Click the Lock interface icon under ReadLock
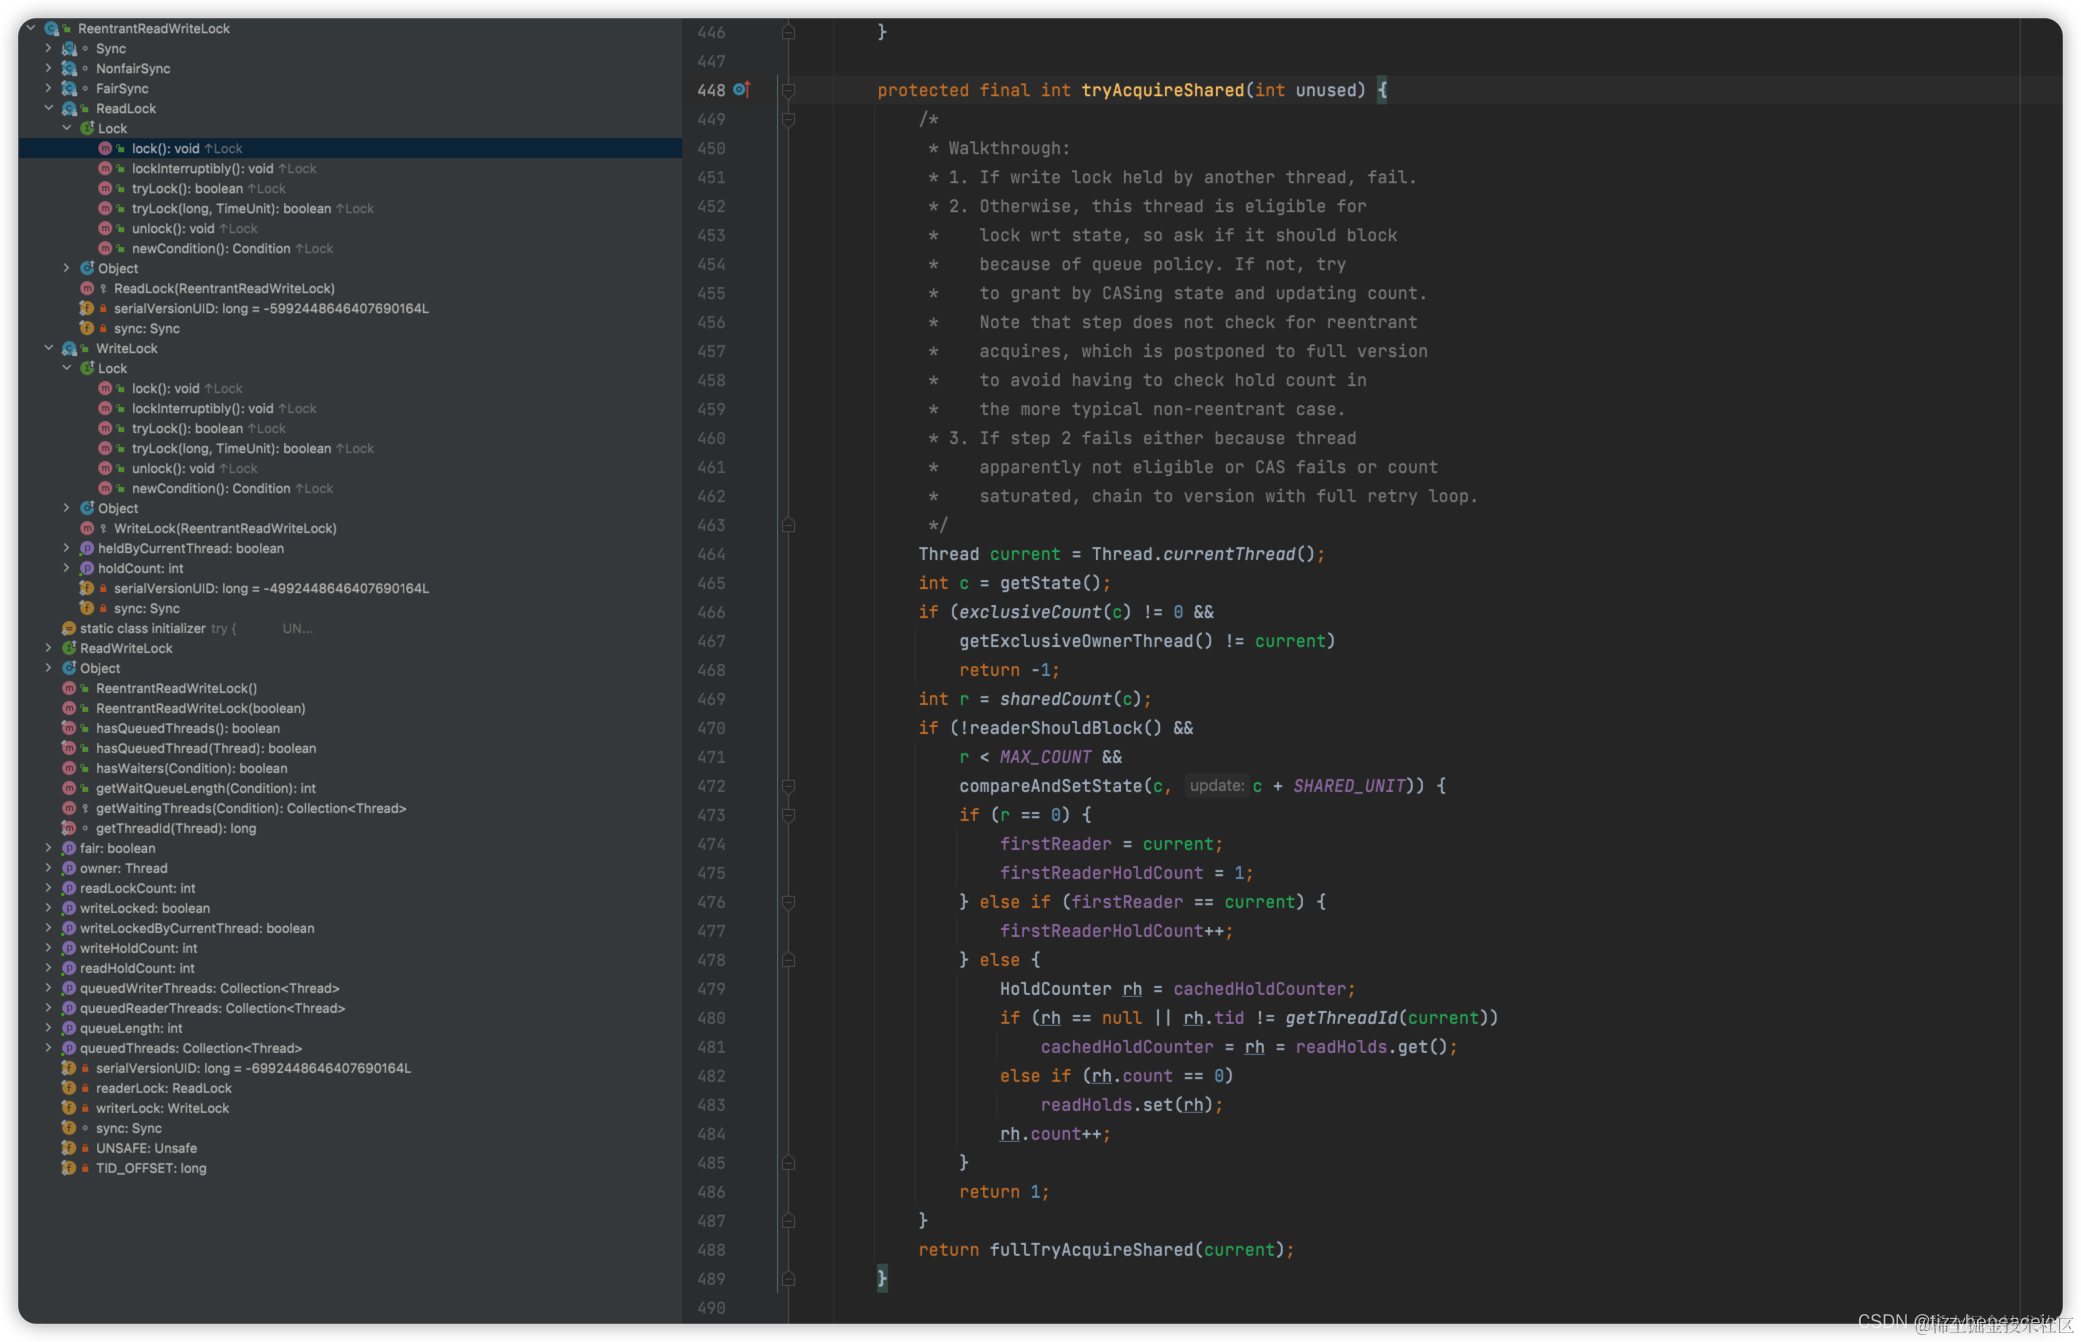The width and height of the screenshot is (2081, 1342). pos(87,129)
